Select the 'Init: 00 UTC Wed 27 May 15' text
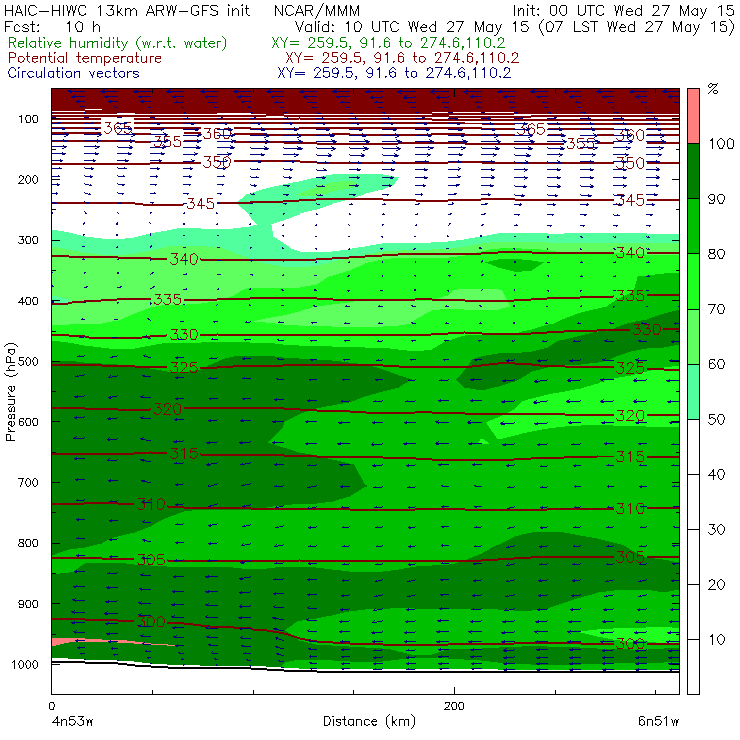Viewport: 740px width, 740px height. click(x=623, y=10)
